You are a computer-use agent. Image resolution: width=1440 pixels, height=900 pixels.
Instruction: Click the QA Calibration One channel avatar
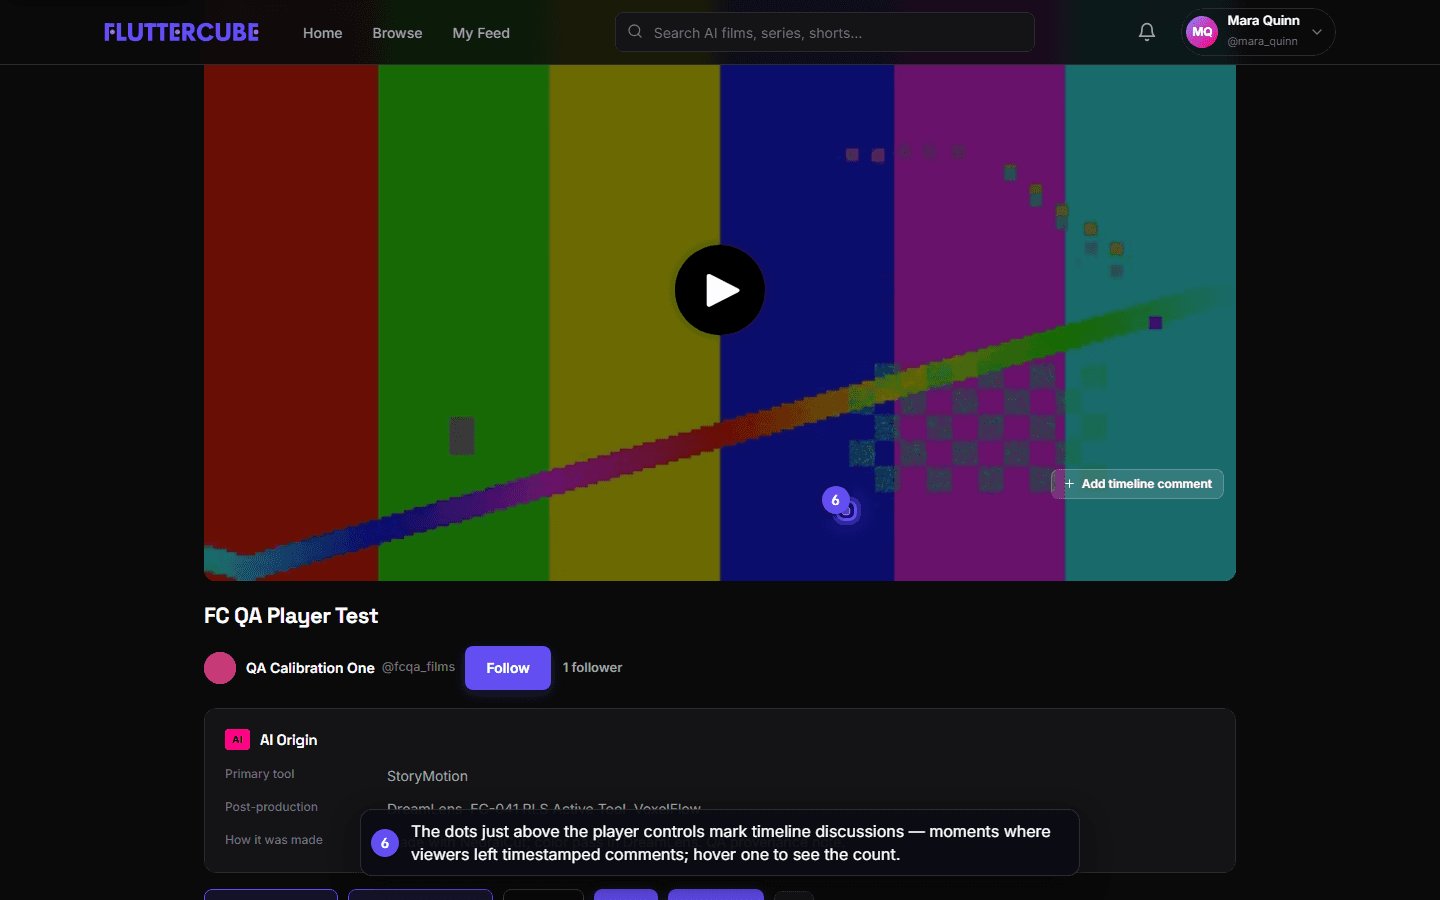pyautogui.click(x=220, y=668)
